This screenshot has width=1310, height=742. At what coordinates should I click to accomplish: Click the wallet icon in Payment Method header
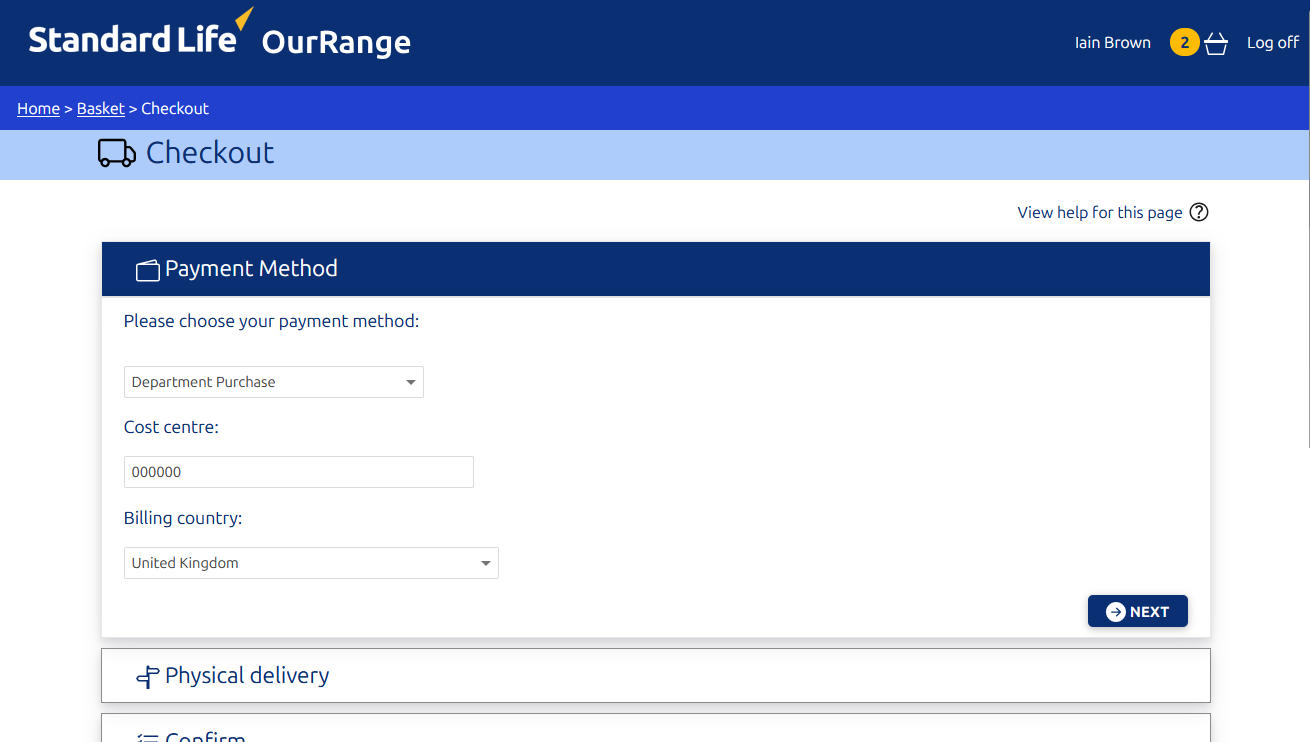148,270
